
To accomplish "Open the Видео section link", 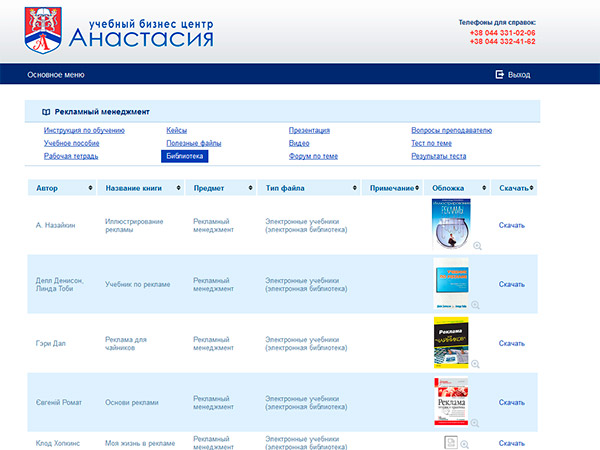I will click(299, 143).
